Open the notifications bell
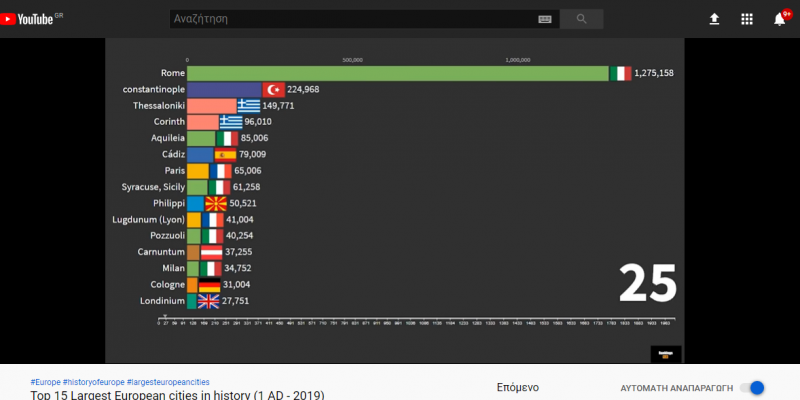The image size is (800, 400). tap(779, 19)
